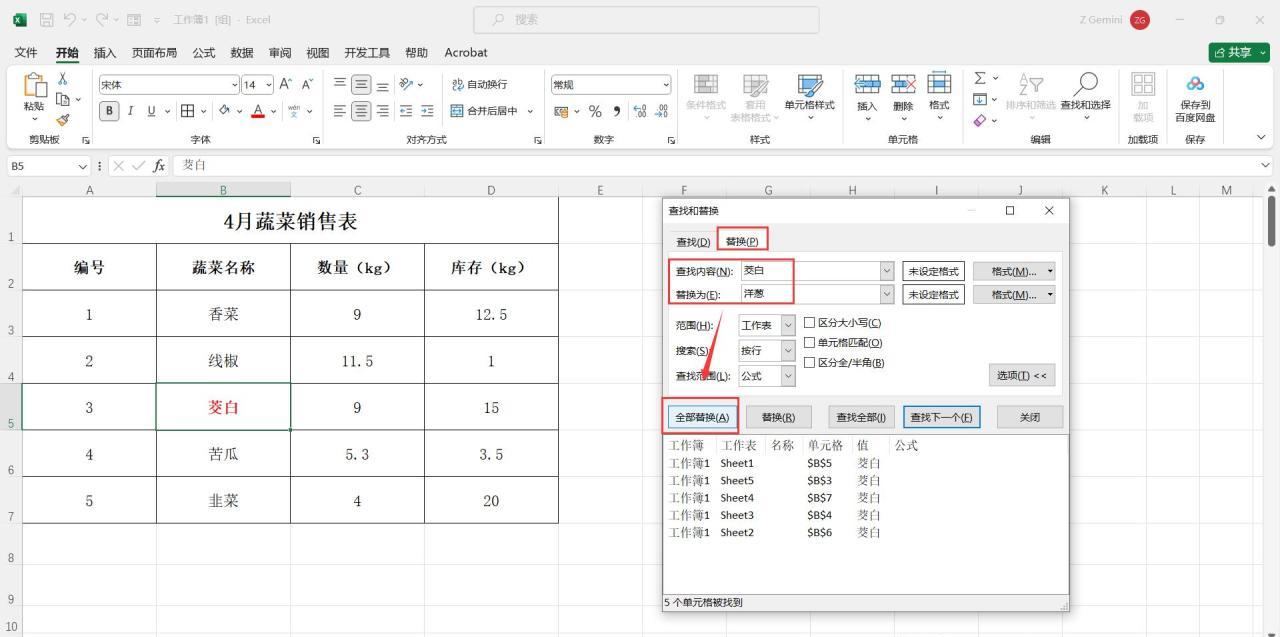
Task: Select the Sheet5 $B$3 result row
Action: (x=775, y=480)
